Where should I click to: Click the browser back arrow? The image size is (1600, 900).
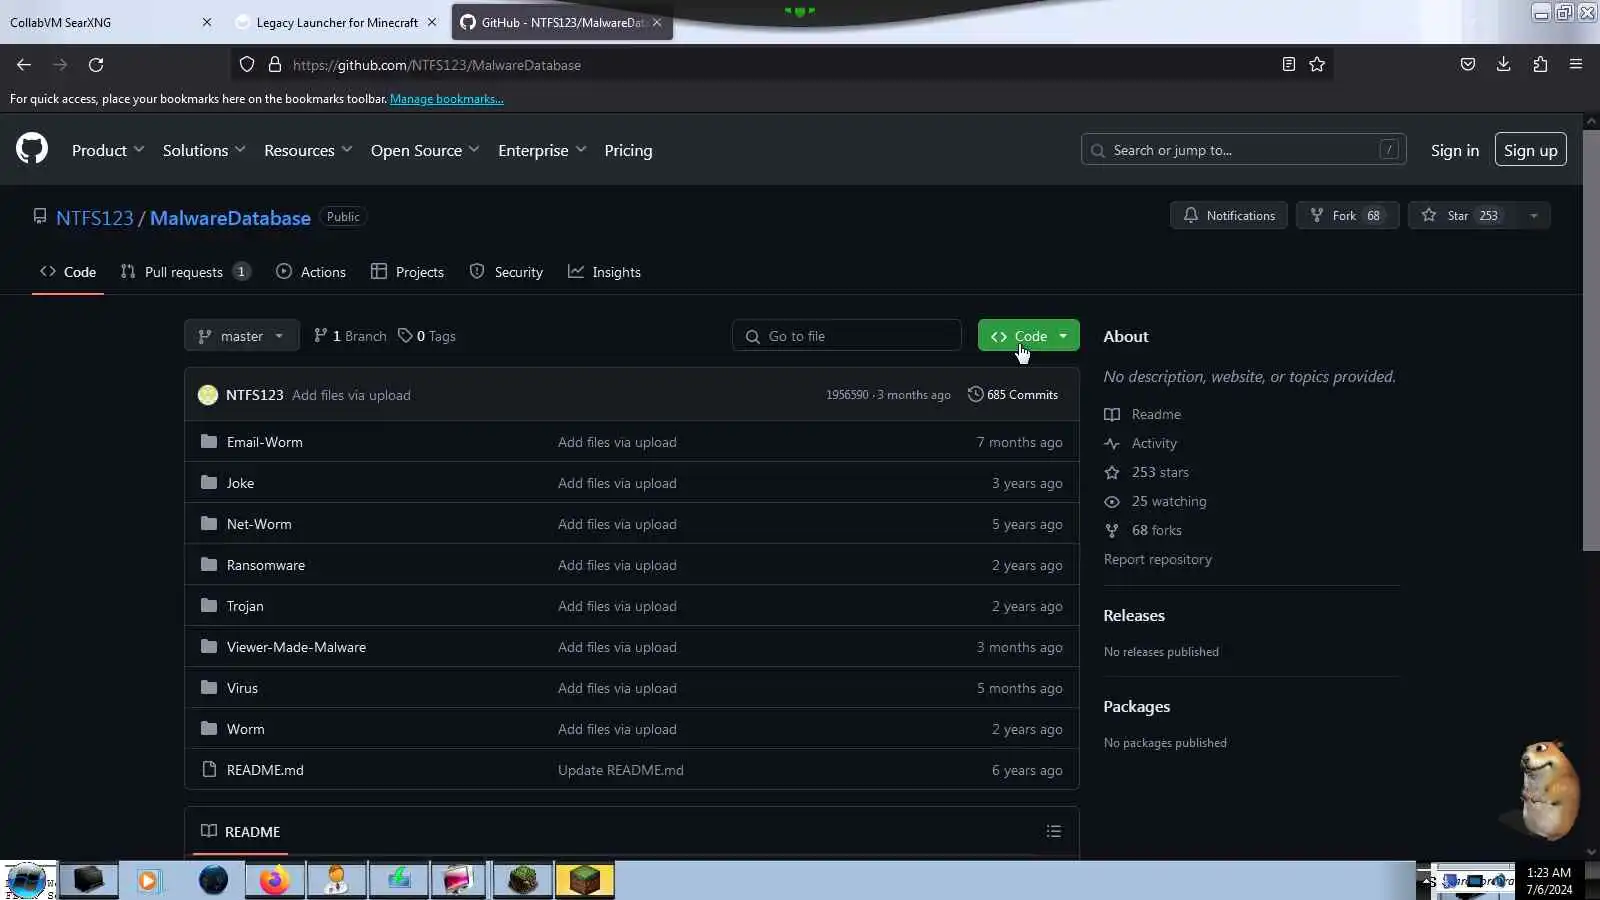click(x=24, y=65)
